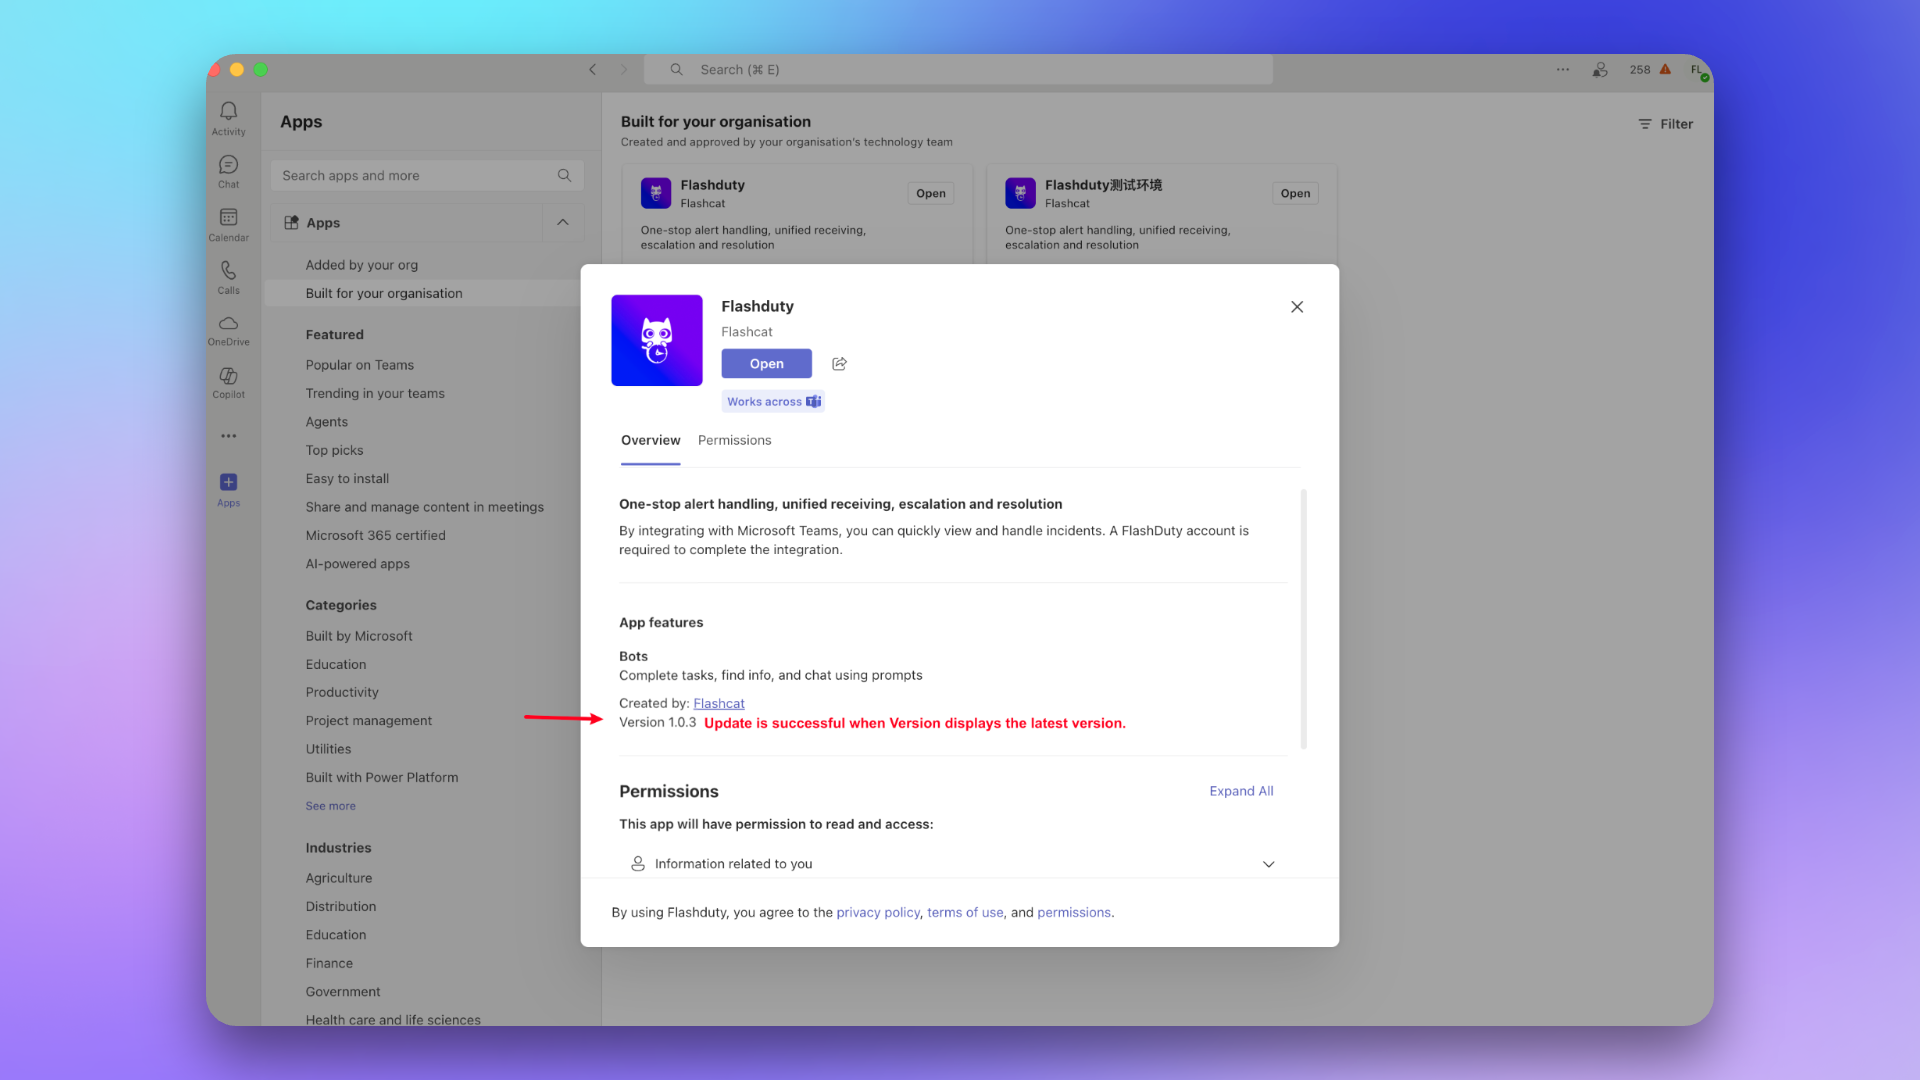Open Calendar from the left rail
This screenshot has height=1080, width=1920.
tap(228, 223)
